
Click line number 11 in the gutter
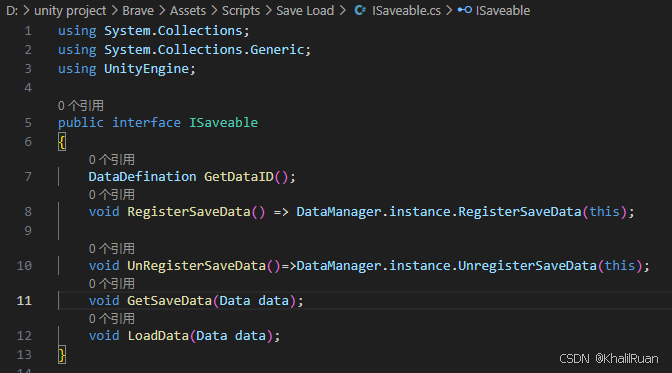click(x=24, y=301)
